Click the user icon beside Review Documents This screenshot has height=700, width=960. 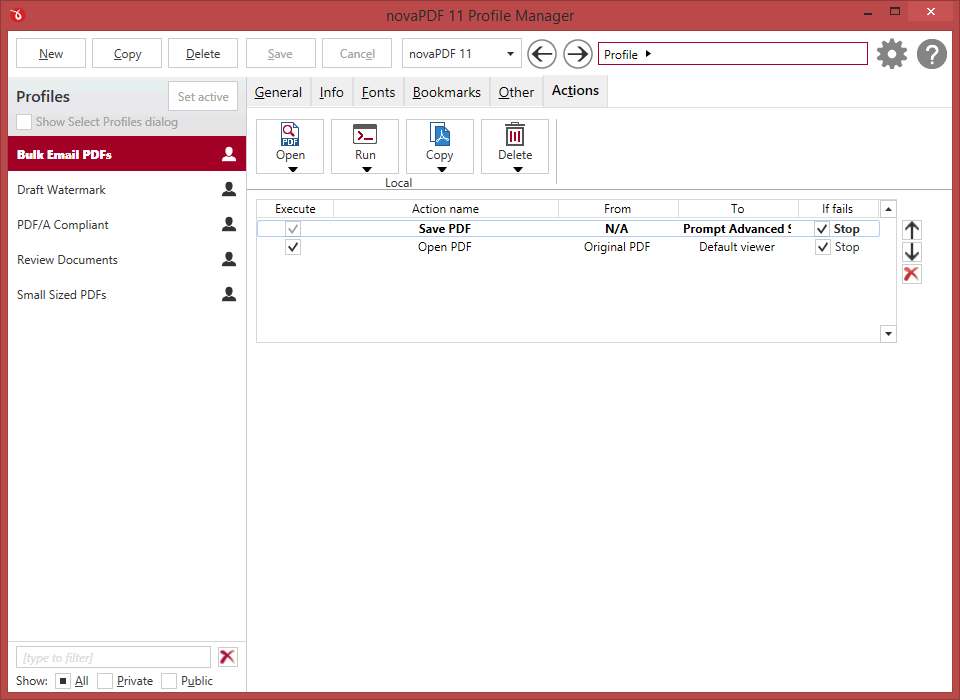(x=229, y=259)
